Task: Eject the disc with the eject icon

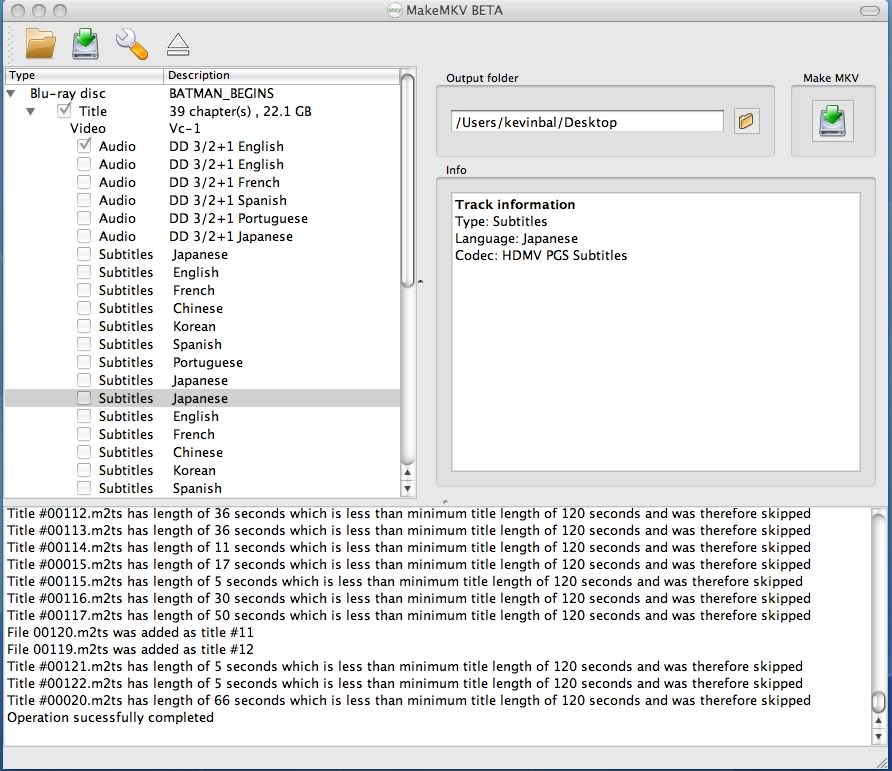Action: [x=178, y=45]
